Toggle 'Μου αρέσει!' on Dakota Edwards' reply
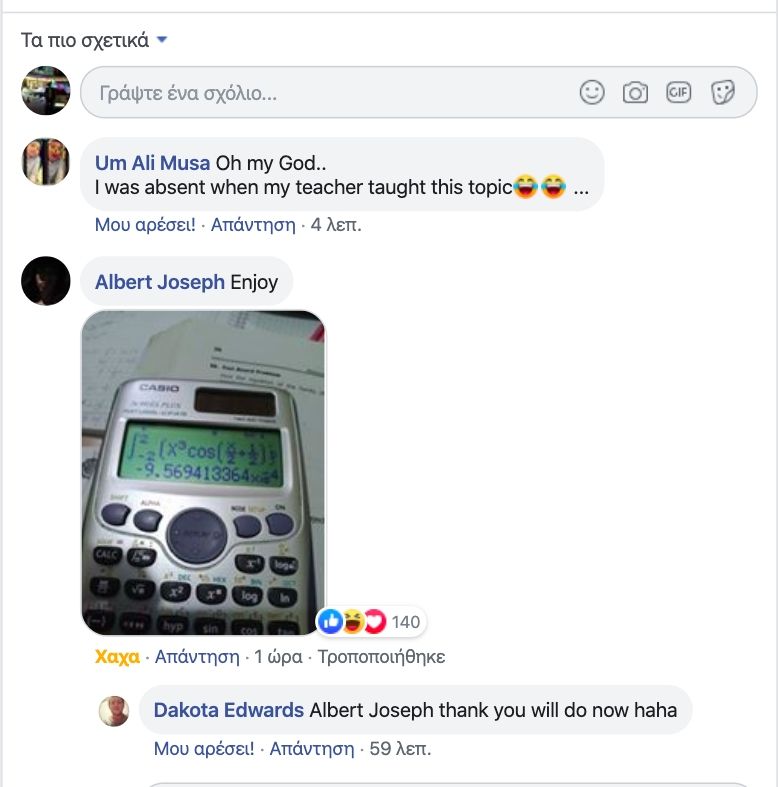The height and width of the screenshot is (787, 778). pos(204,749)
